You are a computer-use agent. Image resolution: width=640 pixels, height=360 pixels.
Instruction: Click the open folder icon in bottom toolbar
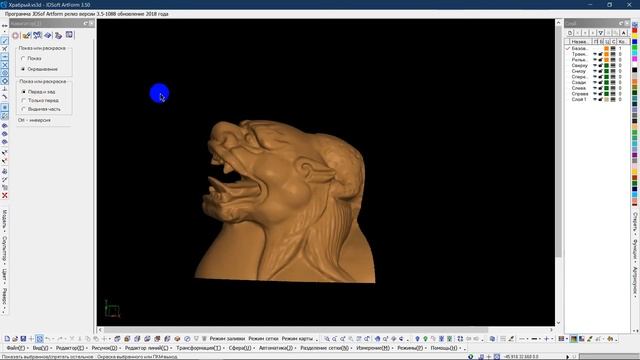pyautogui.click(x=15, y=339)
